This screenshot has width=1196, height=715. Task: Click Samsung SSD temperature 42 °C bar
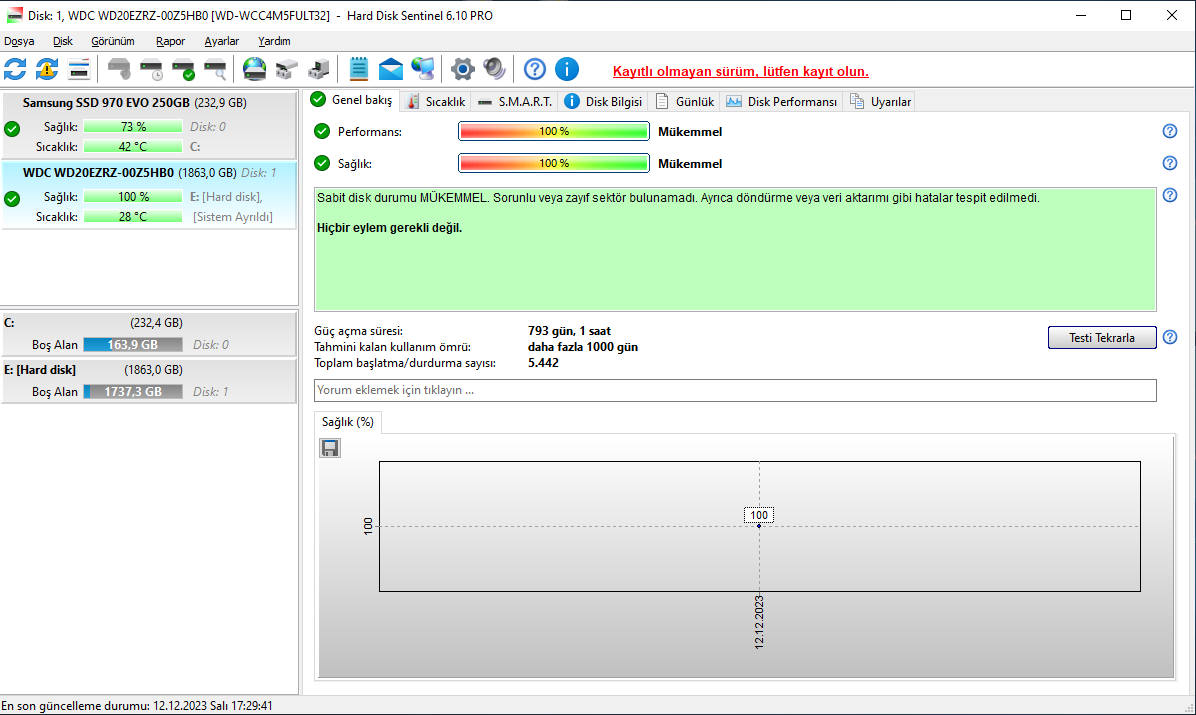pyautogui.click(x=133, y=147)
